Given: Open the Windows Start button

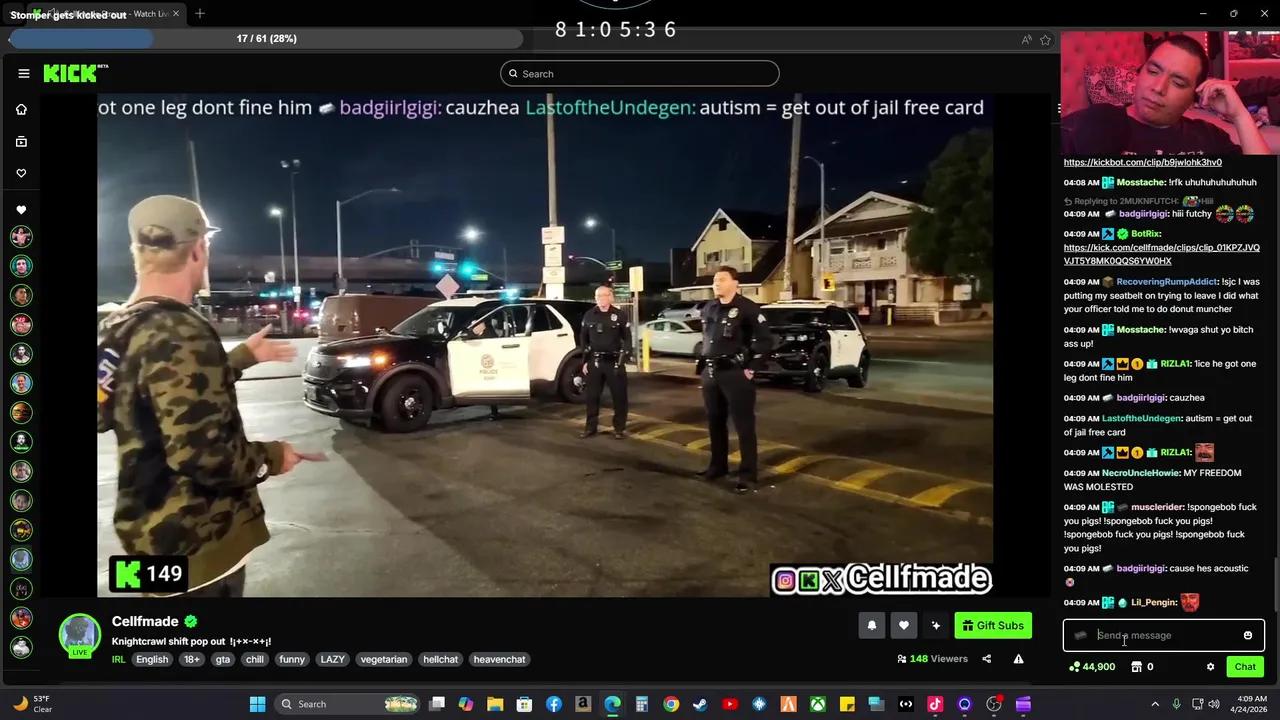Looking at the screenshot, I should click(257, 704).
